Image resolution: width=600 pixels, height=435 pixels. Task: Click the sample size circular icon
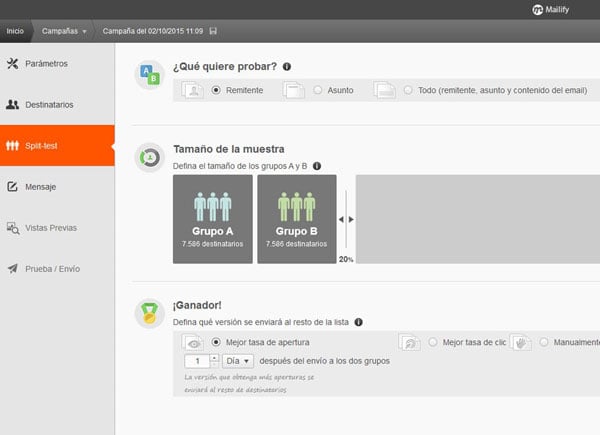point(150,157)
